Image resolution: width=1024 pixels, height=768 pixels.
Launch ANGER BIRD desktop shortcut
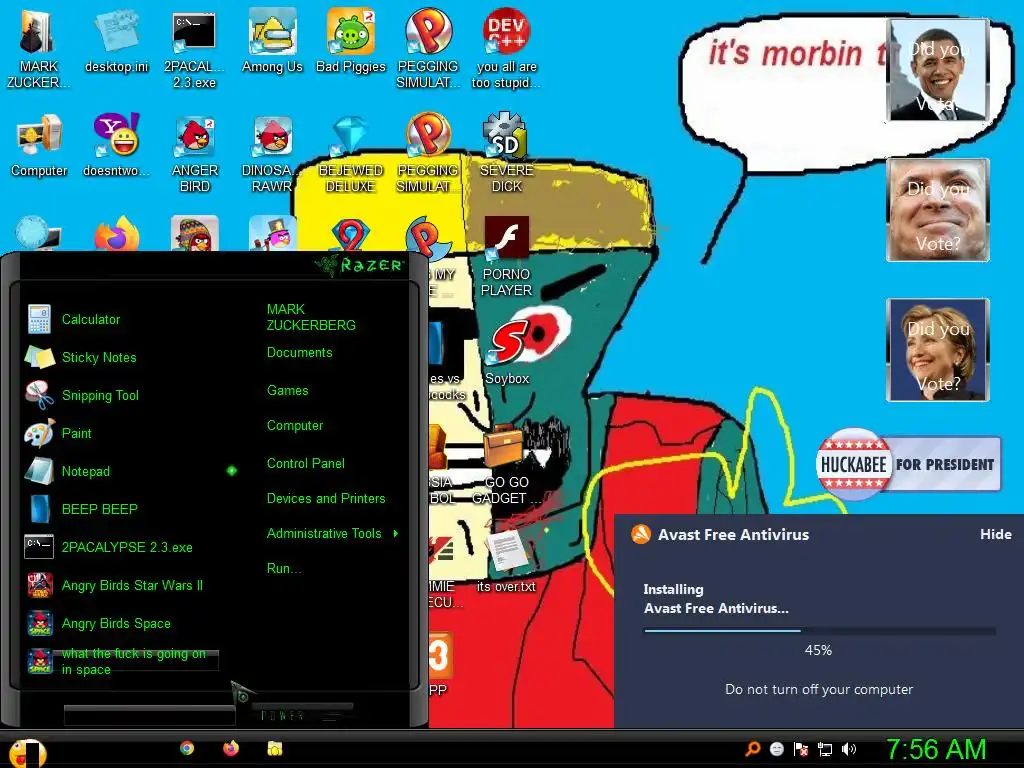(195, 153)
